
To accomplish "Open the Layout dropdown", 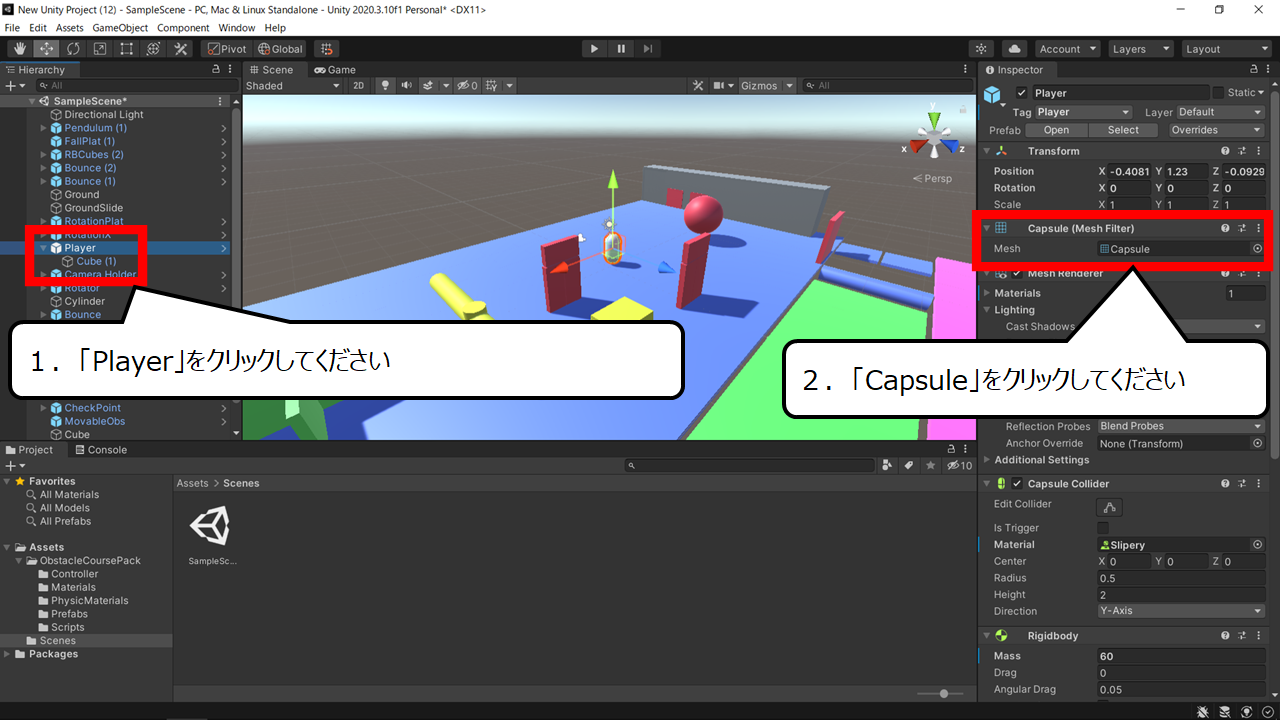I will click(1225, 49).
